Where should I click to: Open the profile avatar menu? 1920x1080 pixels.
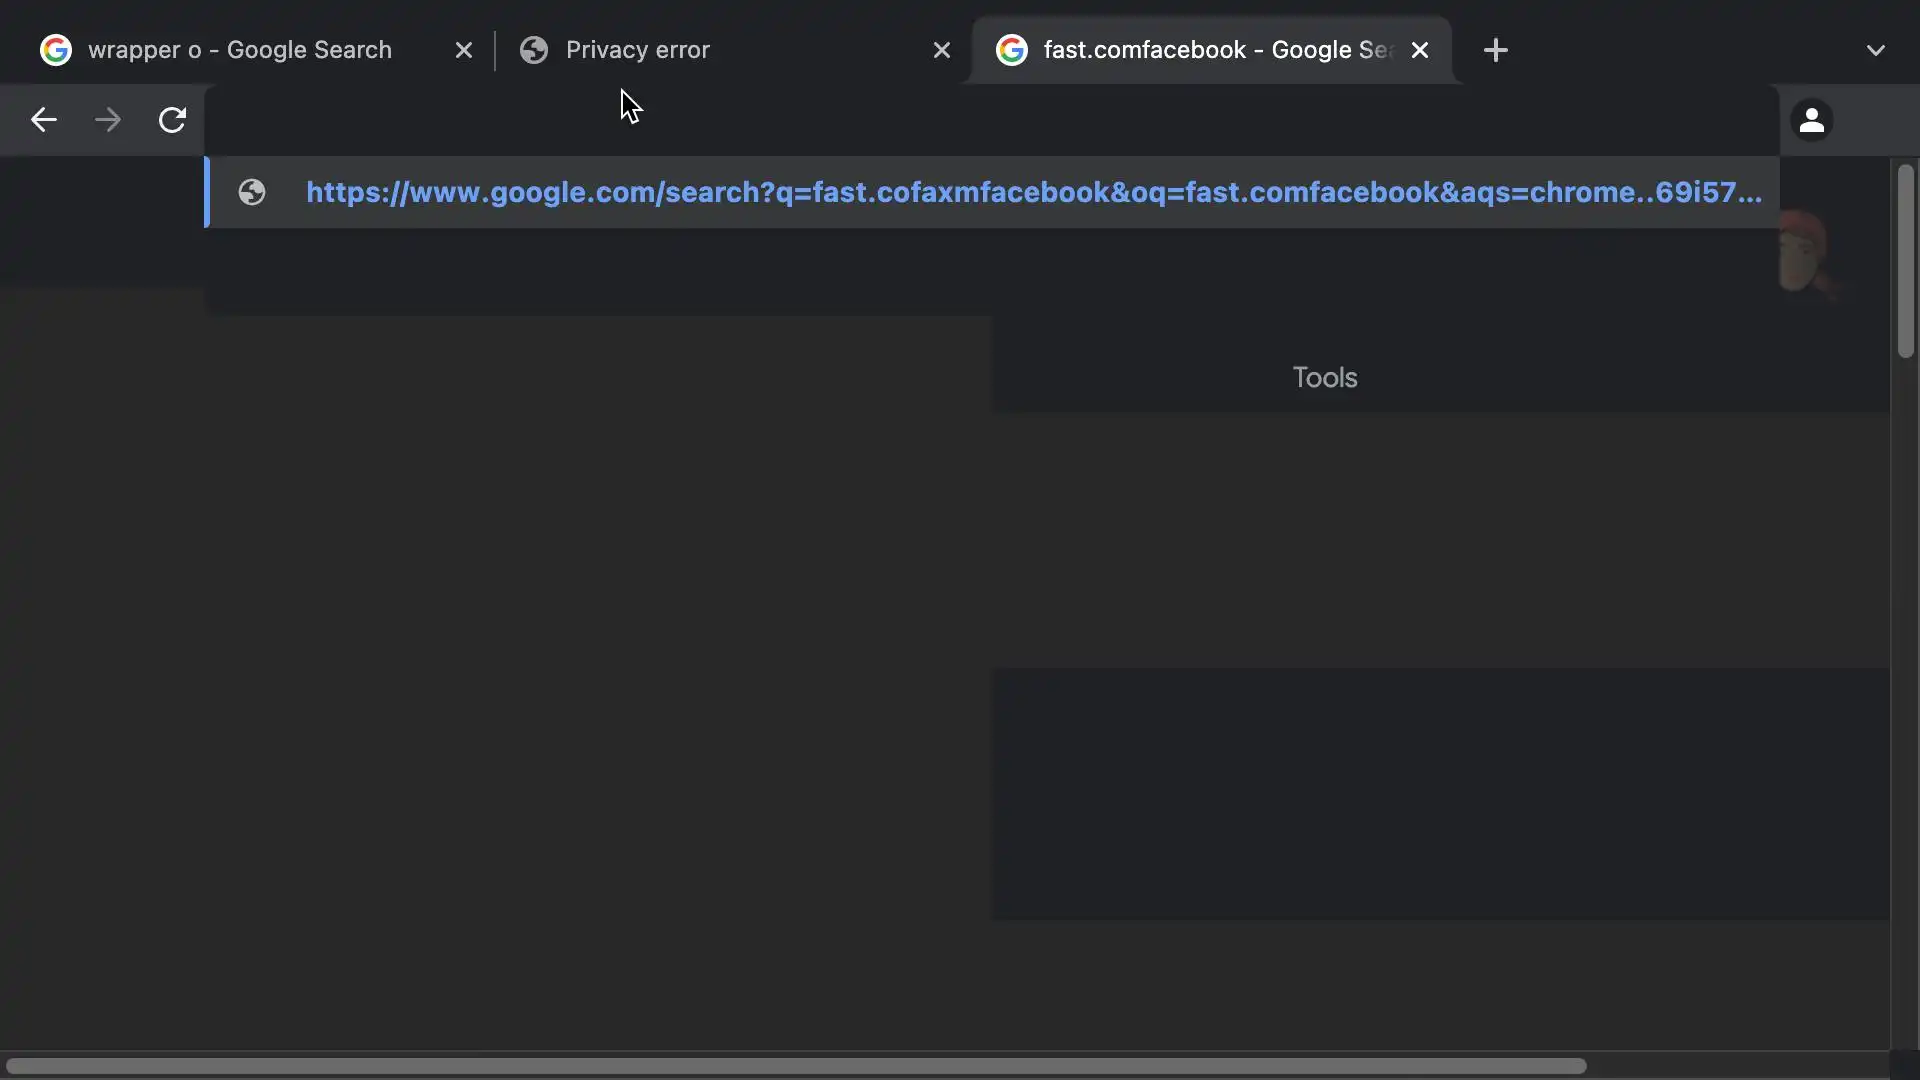[1811, 121]
